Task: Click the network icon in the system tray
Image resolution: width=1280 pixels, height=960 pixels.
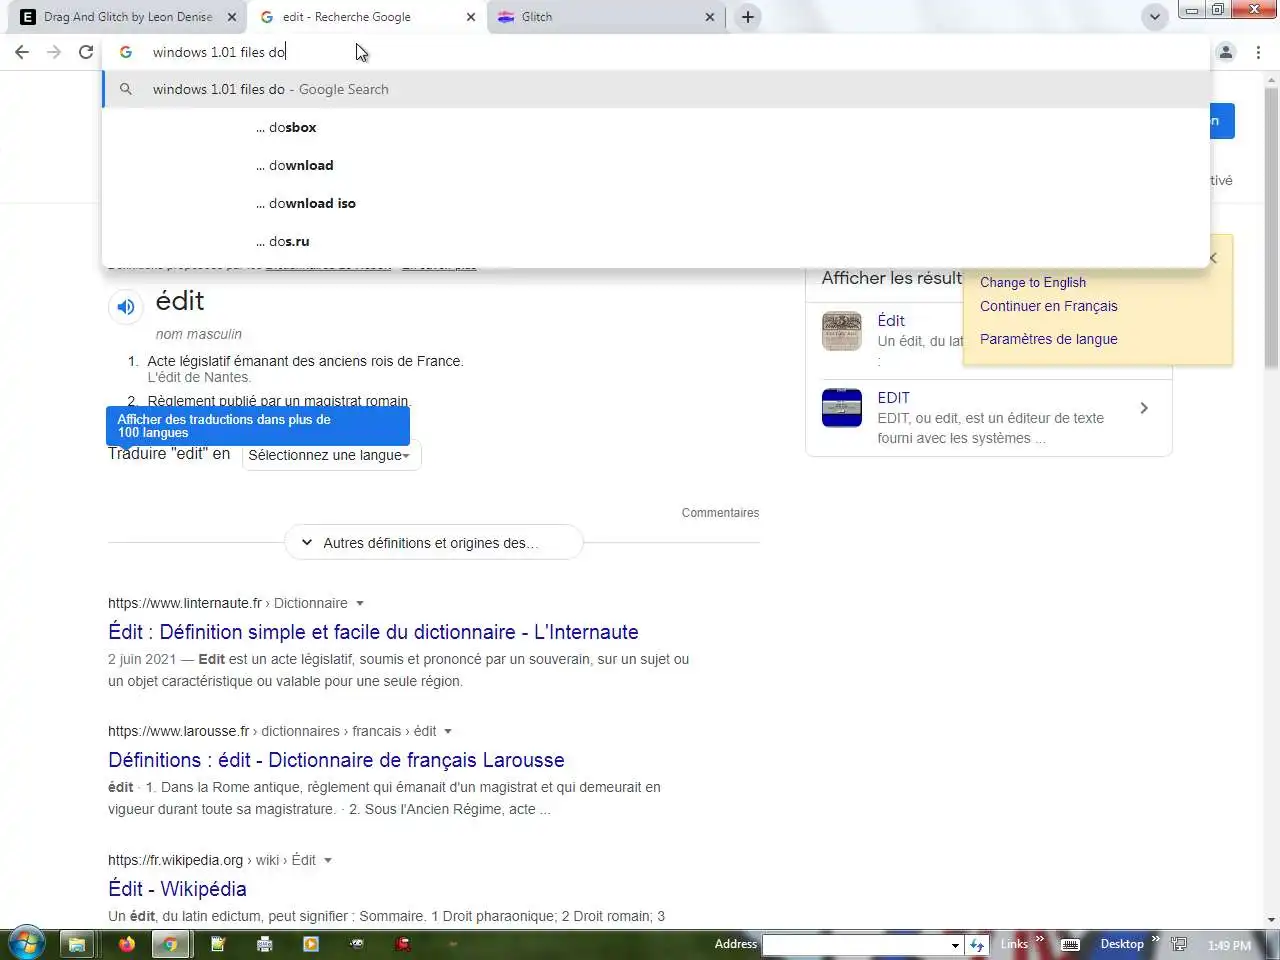Action: (x=1180, y=944)
